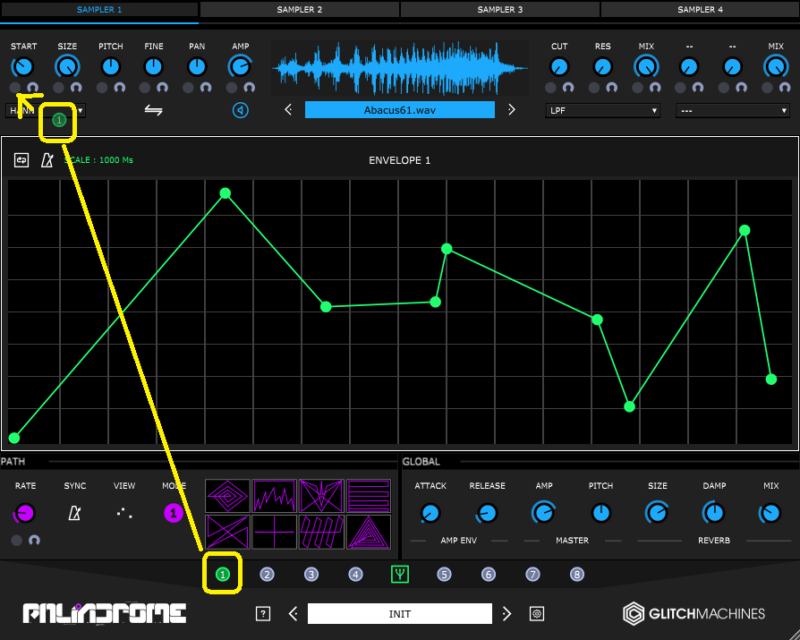Screen dimensions: 800x640
Task: Click the filter CUT knob
Action: pos(560,67)
